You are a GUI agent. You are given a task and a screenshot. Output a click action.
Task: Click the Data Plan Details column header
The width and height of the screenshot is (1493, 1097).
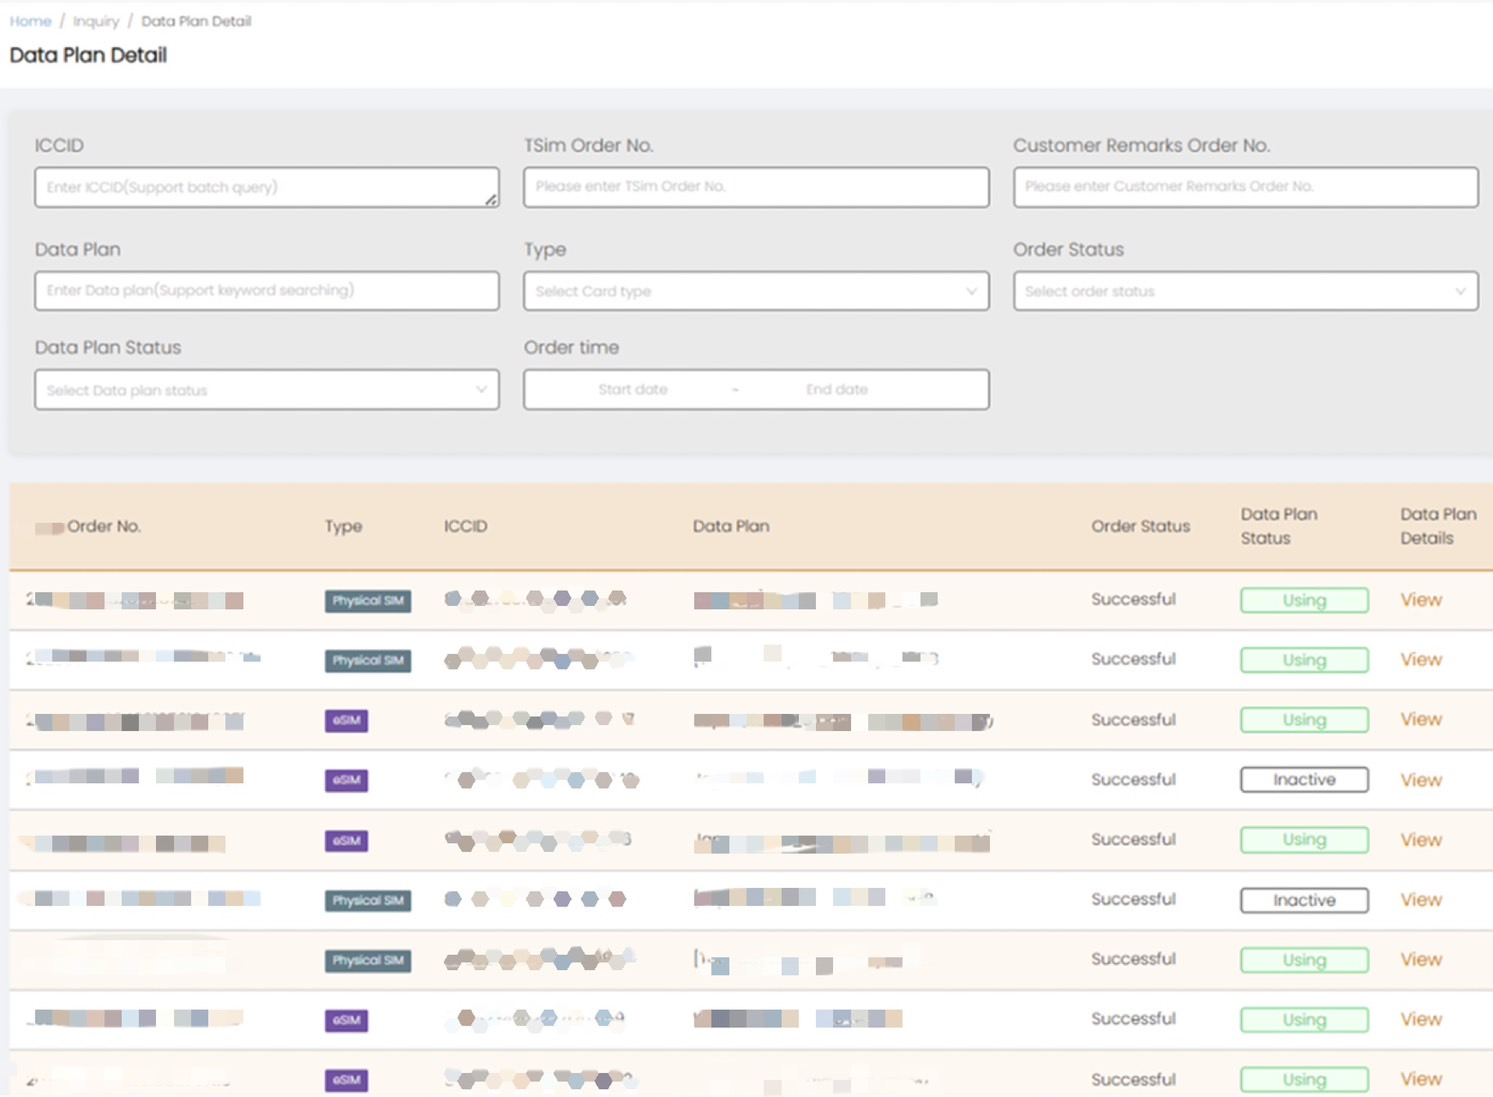click(1438, 526)
